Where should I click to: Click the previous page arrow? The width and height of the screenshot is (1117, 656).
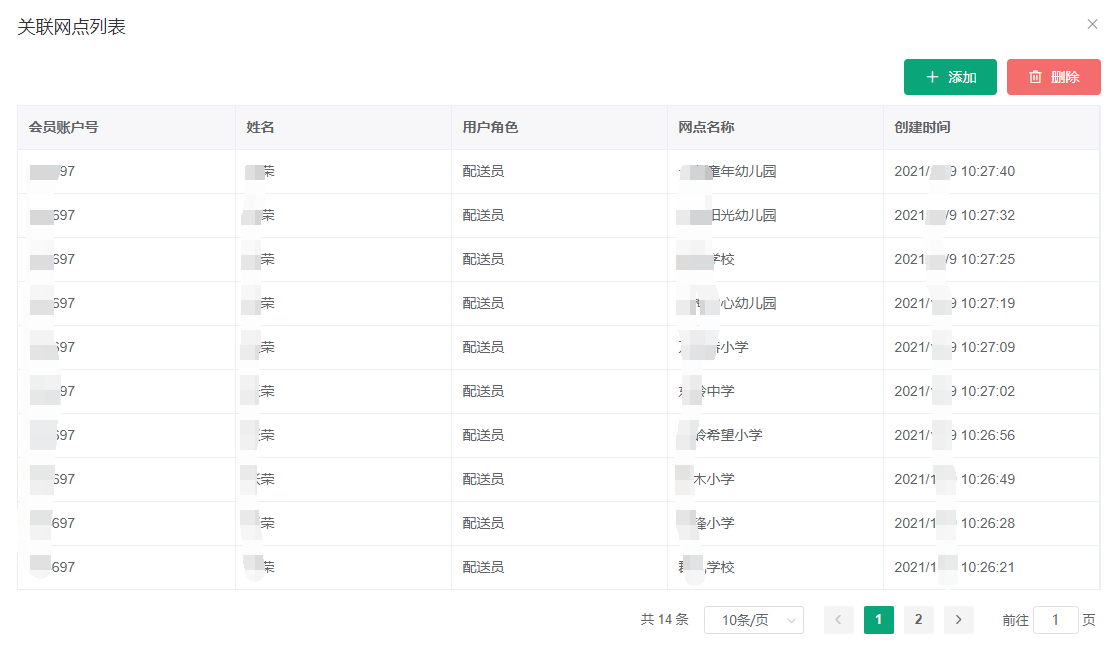click(x=838, y=620)
